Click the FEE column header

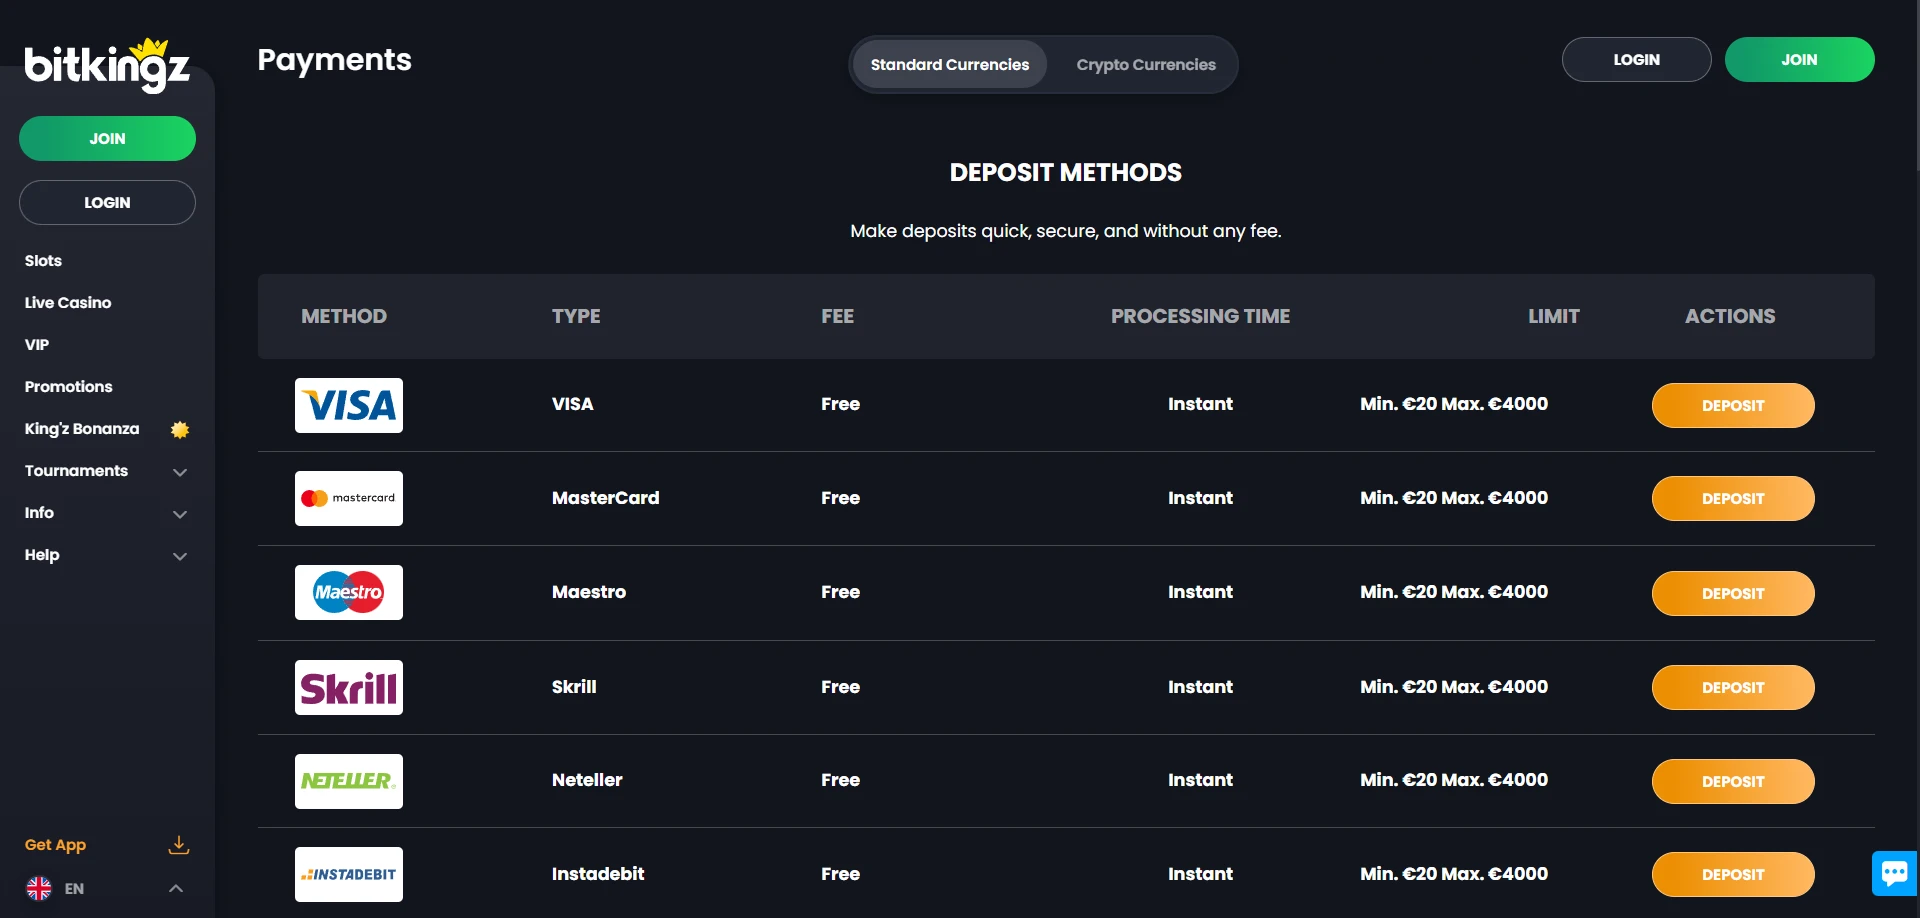click(x=837, y=316)
